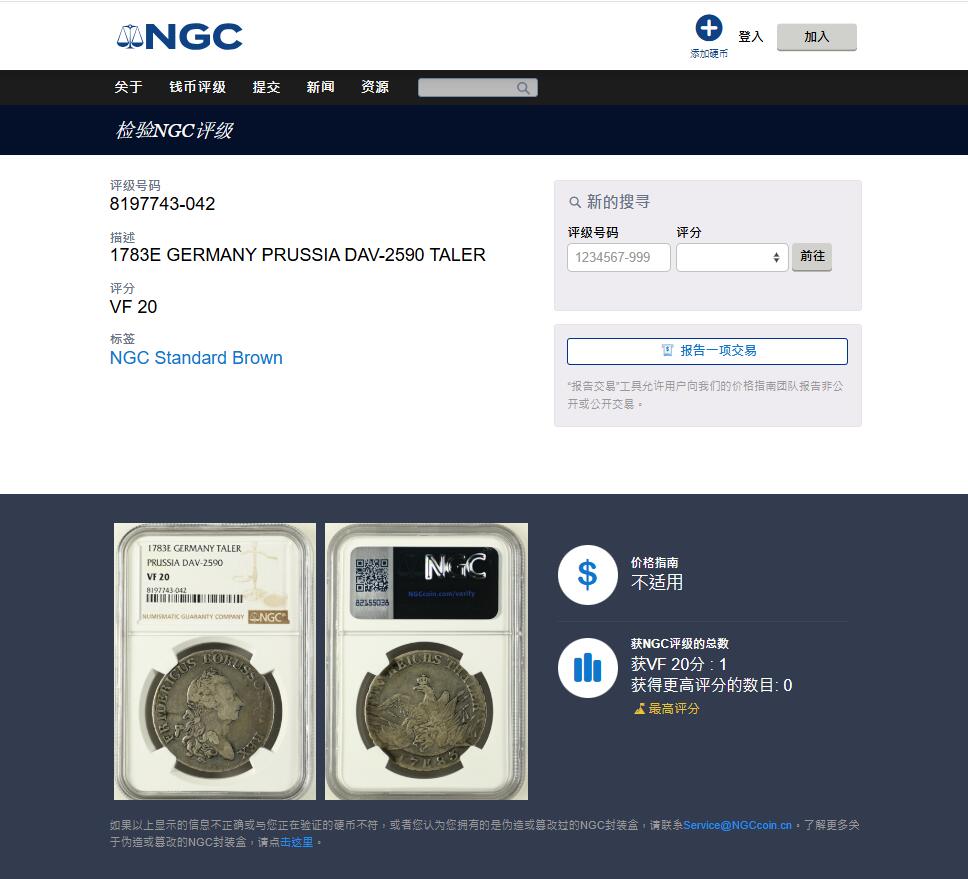Click the NGC scales logo
The image size is (968, 879).
[x=179, y=36]
